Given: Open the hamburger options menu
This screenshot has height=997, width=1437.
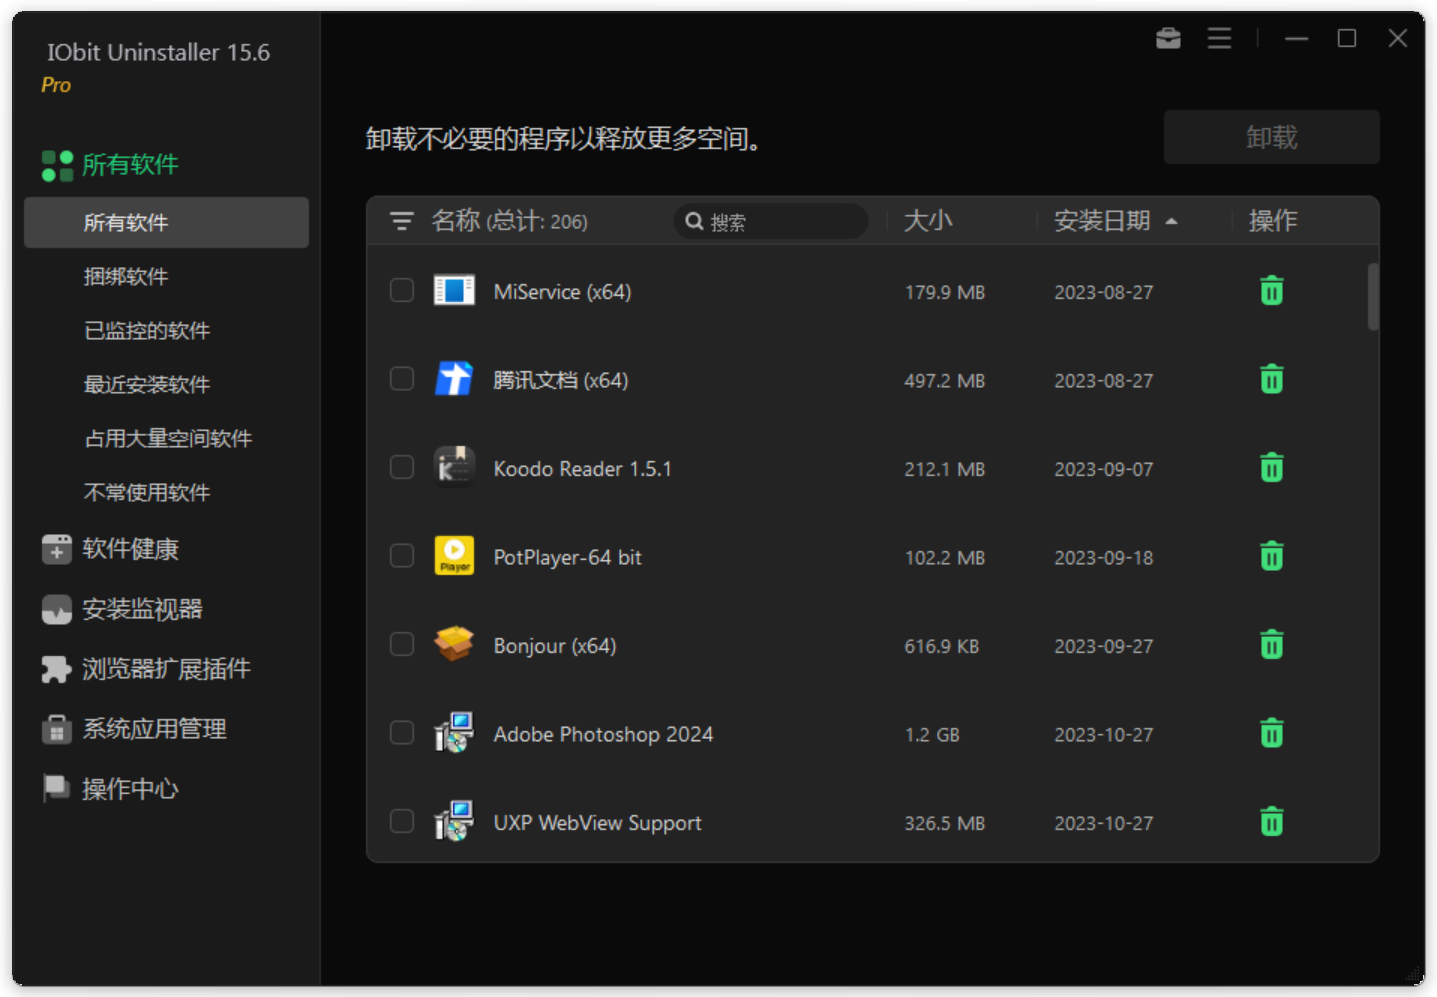Looking at the screenshot, I should click(1219, 38).
